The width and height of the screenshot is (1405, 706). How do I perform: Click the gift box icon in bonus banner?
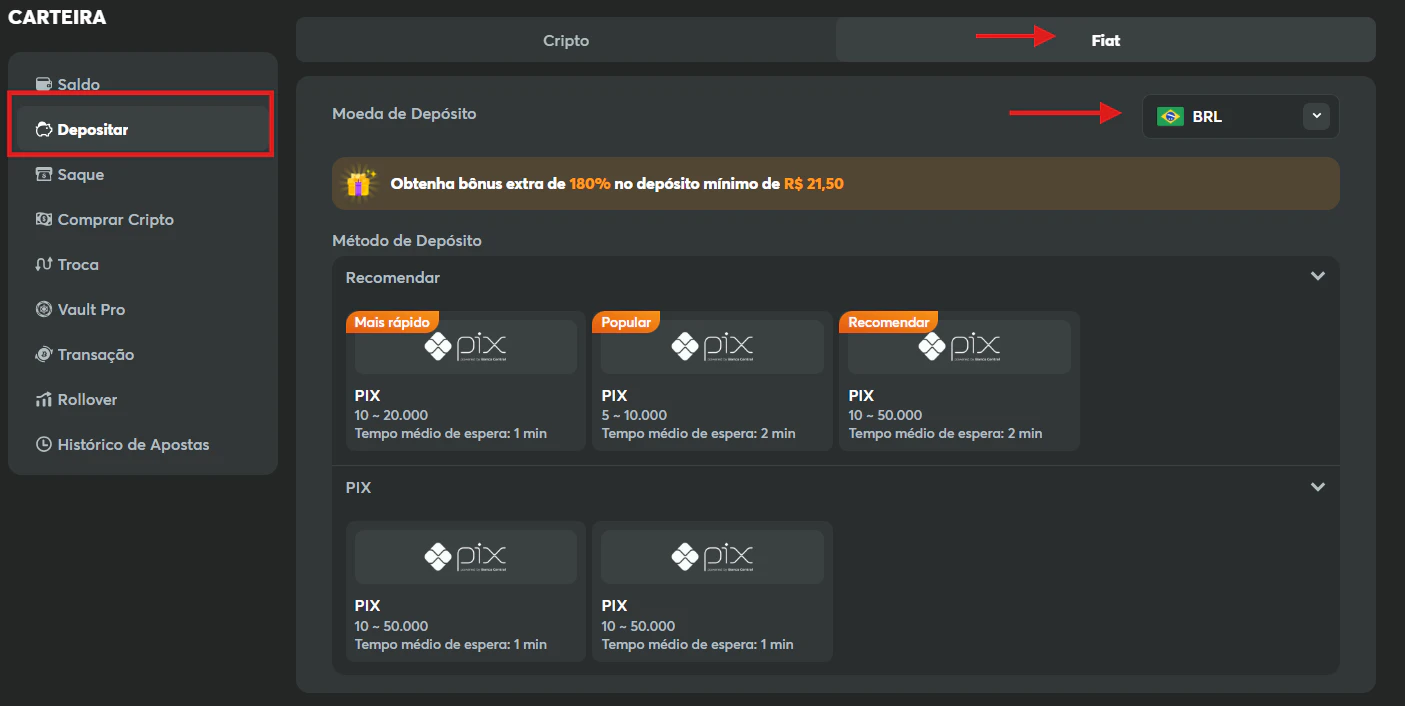[x=359, y=183]
